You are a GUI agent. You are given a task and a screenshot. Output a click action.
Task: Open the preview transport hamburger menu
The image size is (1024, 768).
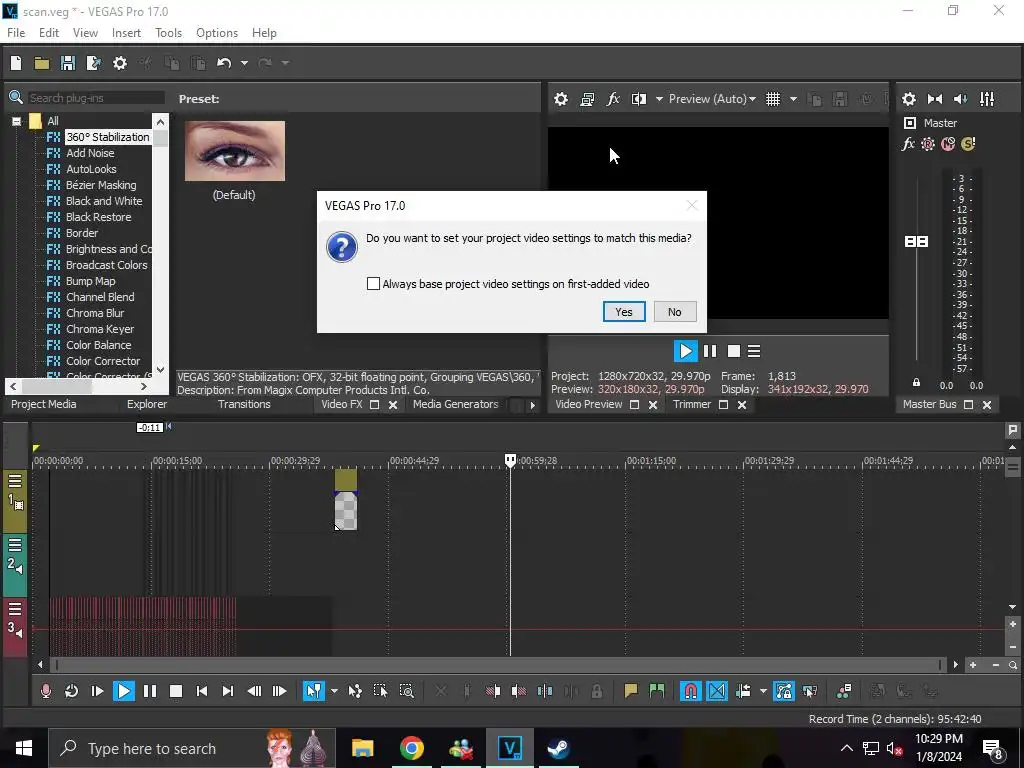pos(754,351)
